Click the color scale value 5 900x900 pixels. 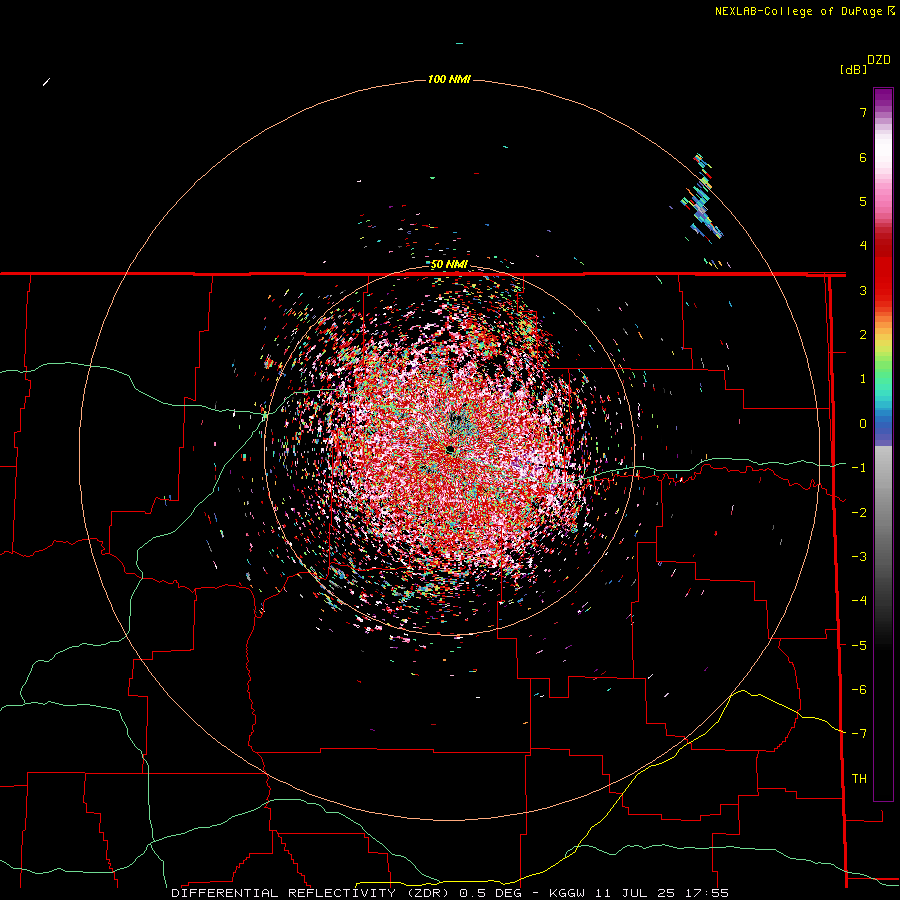[863, 201]
